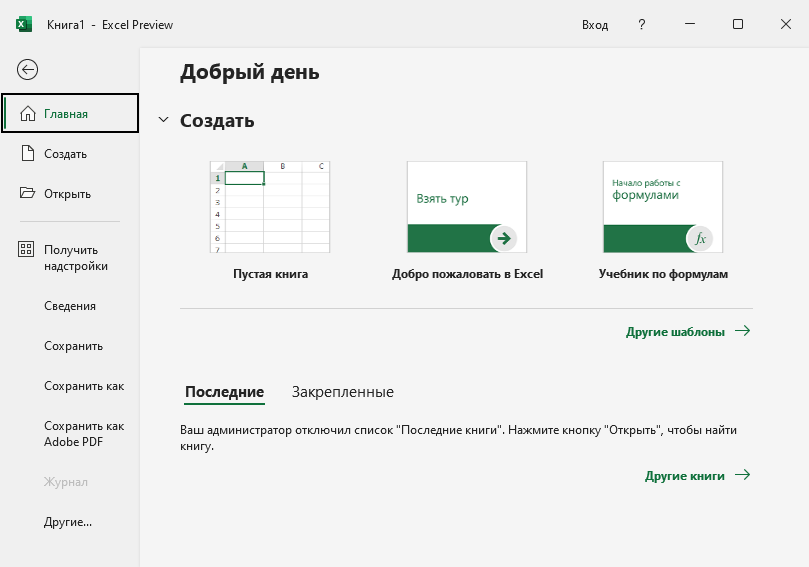Open the Сведения page
The height and width of the screenshot is (567, 809).
pos(70,306)
